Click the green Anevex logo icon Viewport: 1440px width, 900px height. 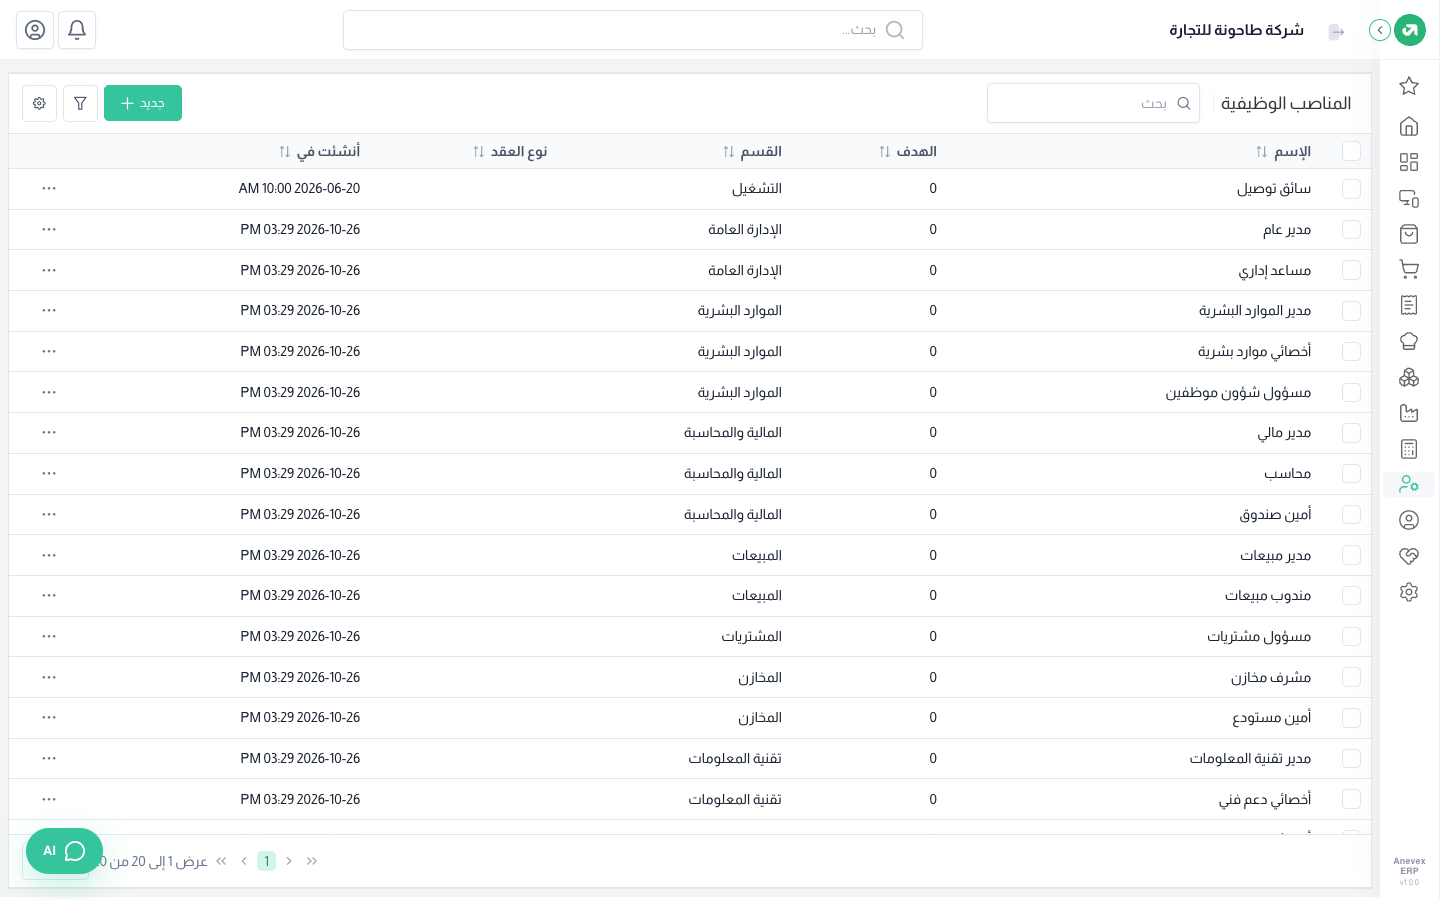(x=1410, y=30)
